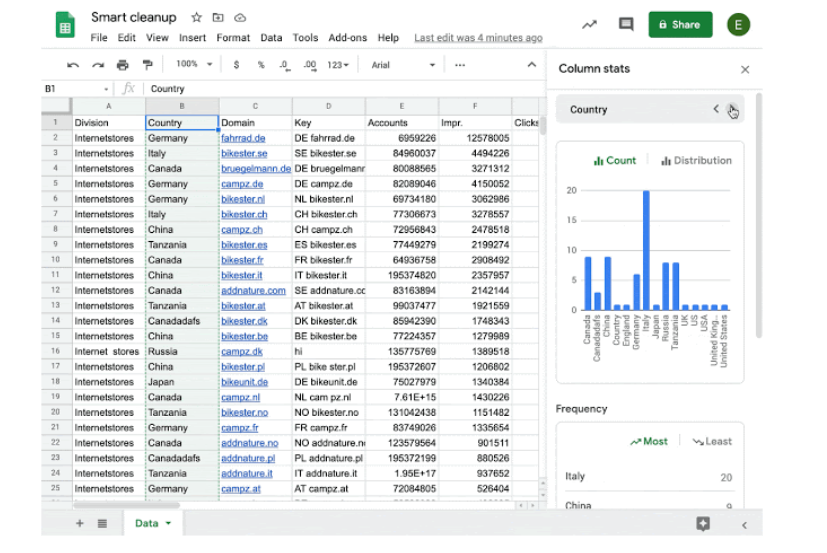Close the Column stats panel
The image size is (827, 553).
[745, 70]
